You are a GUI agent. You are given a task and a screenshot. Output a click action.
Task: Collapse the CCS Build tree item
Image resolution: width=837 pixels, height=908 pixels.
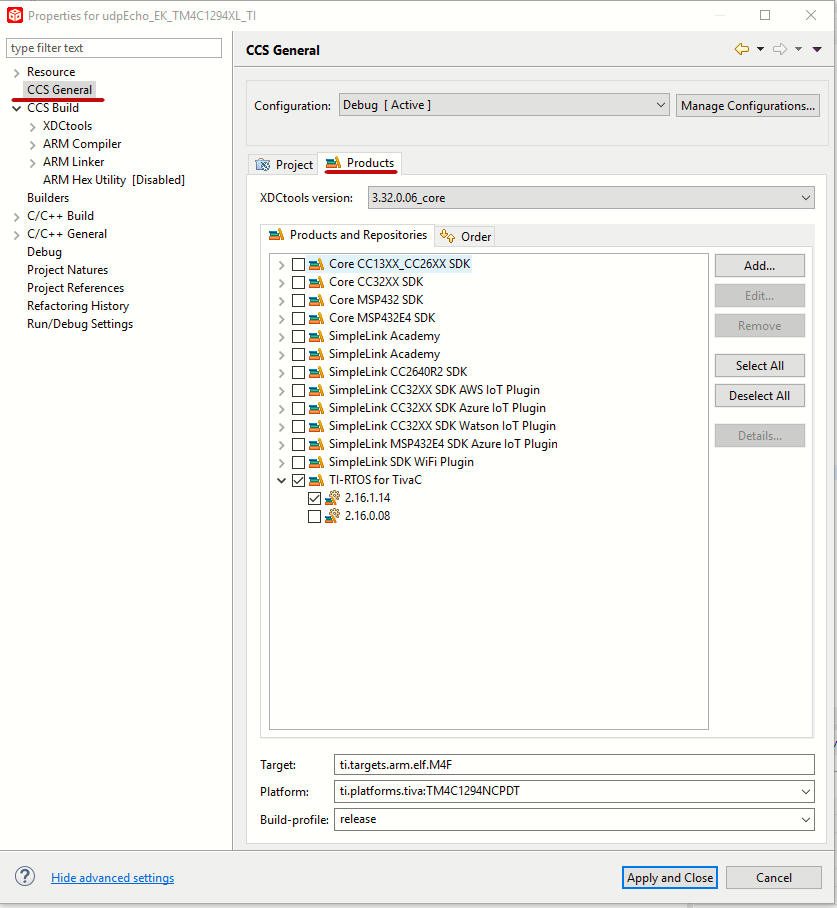(16, 108)
